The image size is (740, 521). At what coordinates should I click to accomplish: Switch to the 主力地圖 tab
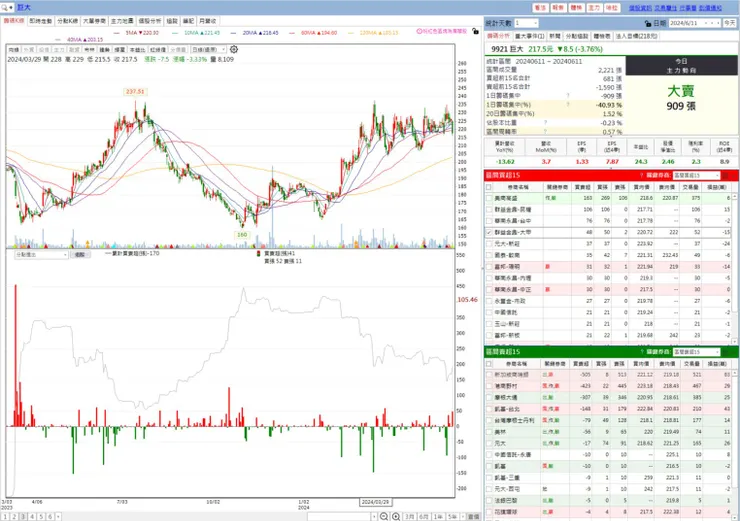(x=122, y=21)
